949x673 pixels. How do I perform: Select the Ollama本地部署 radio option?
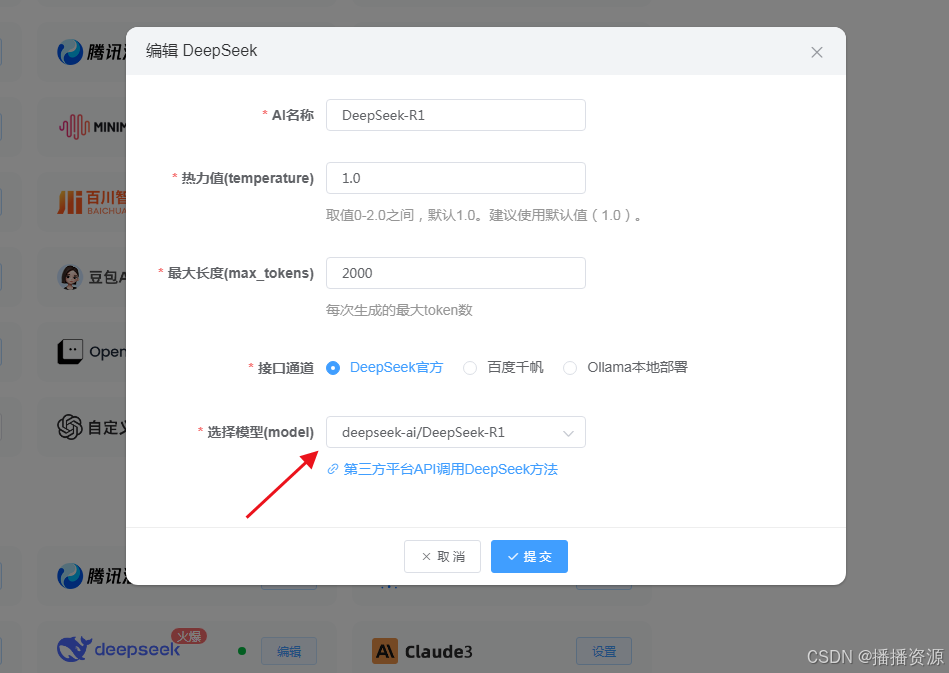pos(625,367)
